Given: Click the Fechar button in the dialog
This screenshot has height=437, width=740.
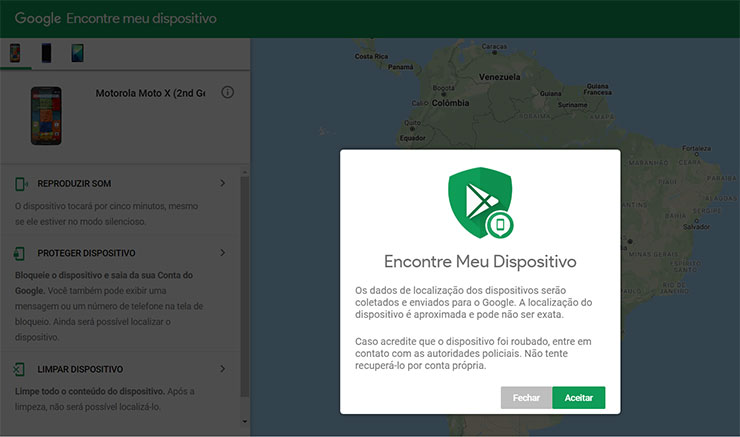Looking at the screenshot, I should 526,397.
